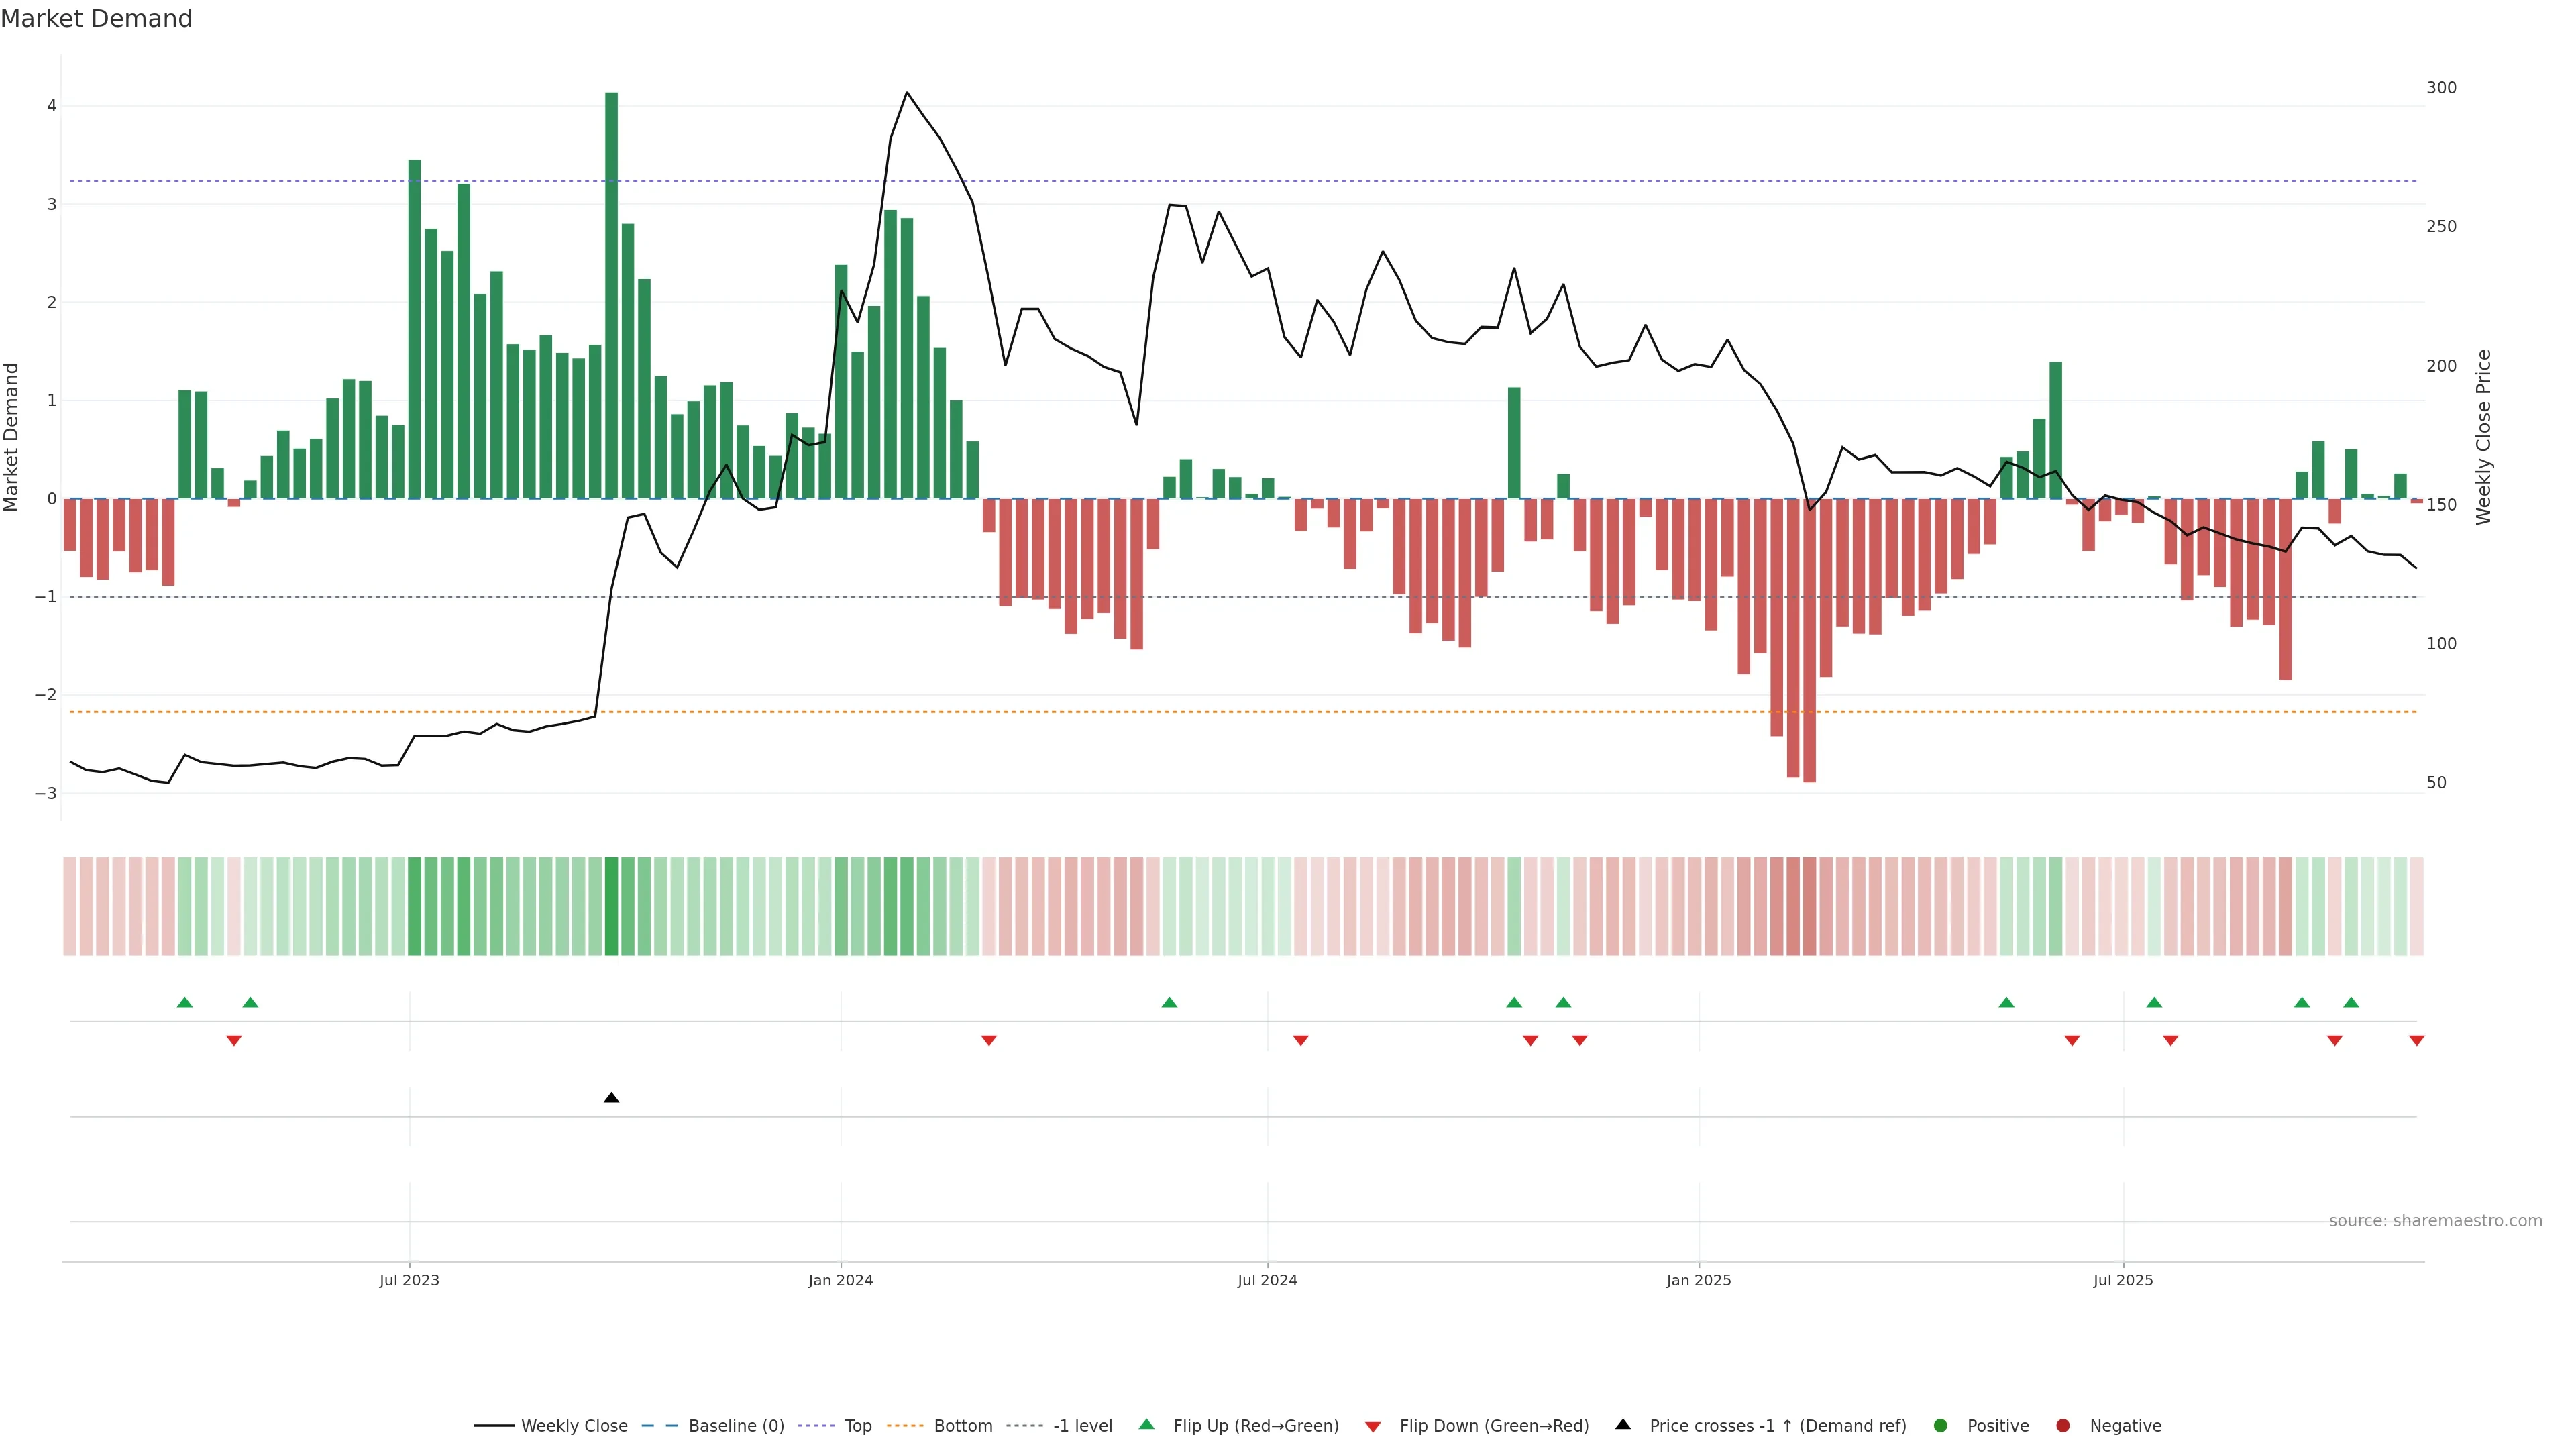Click the tallest green demand bar
The width and height of the screenshot is (2576, 1449).
pos(612,300)
